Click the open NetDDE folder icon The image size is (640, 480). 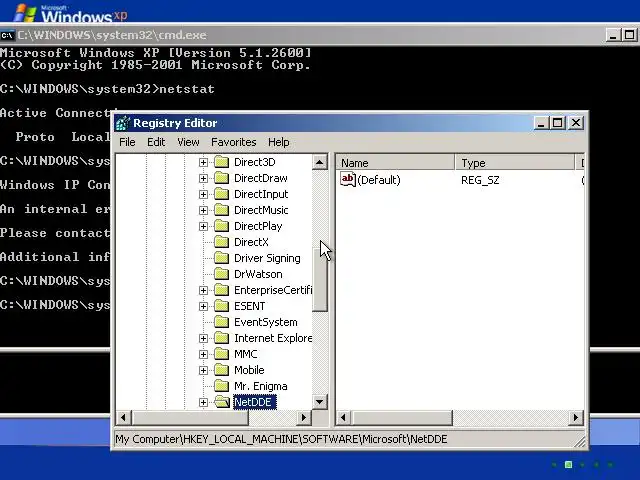point(222,402)
